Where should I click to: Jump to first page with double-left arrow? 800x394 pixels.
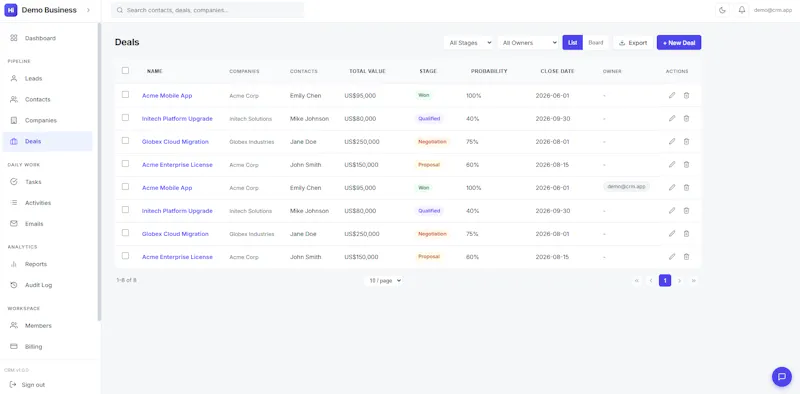(636, 281)
